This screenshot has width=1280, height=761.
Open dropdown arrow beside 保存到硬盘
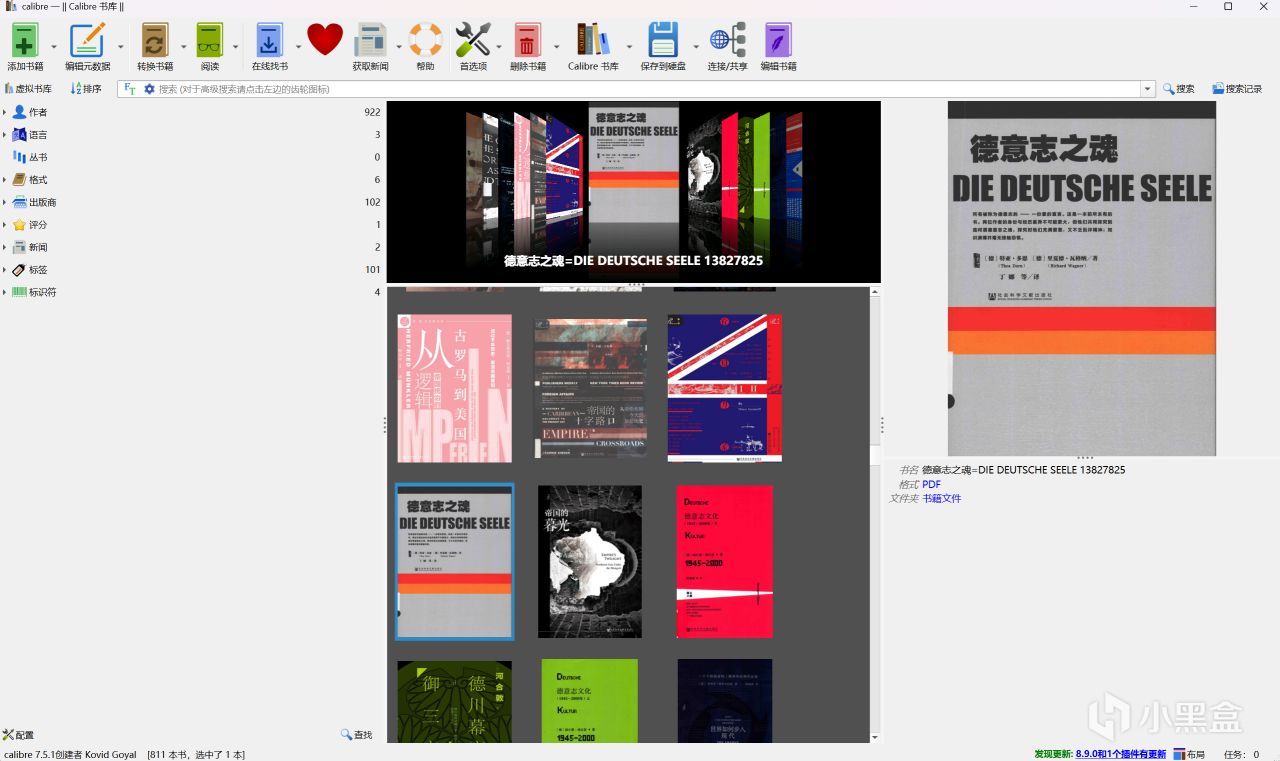(696, 47)
